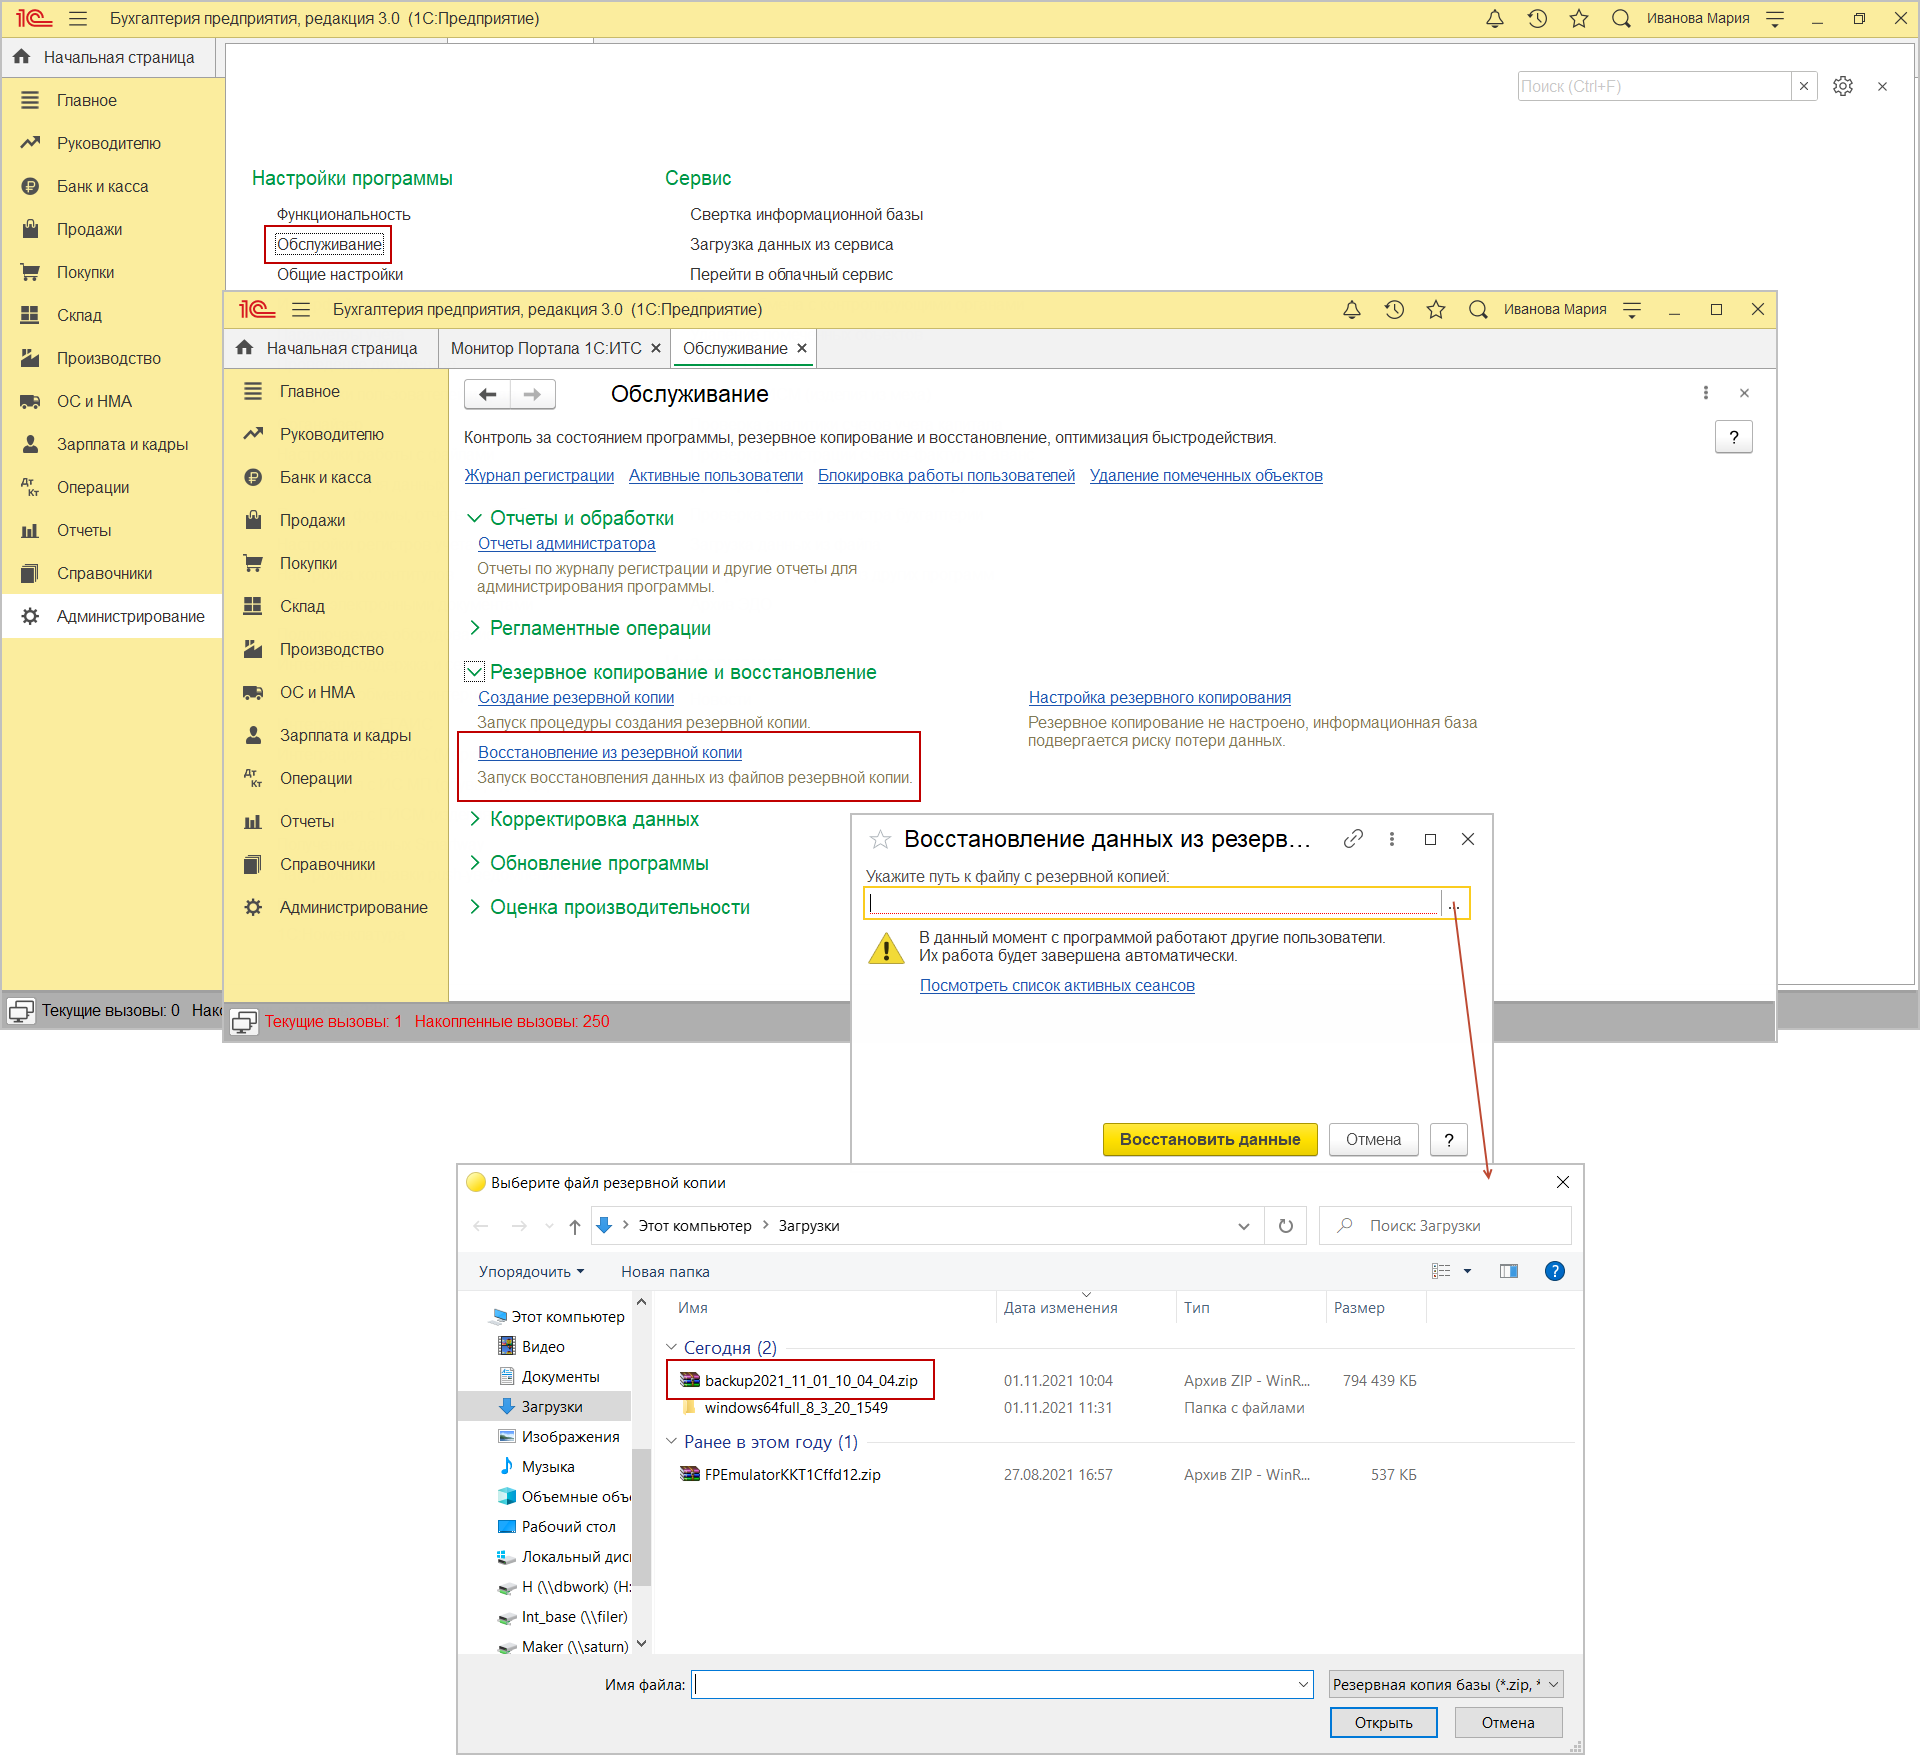Collapse Сегодня group in file list
Viewport: 1920px width, 1764px height.
tap(672, 1347)
